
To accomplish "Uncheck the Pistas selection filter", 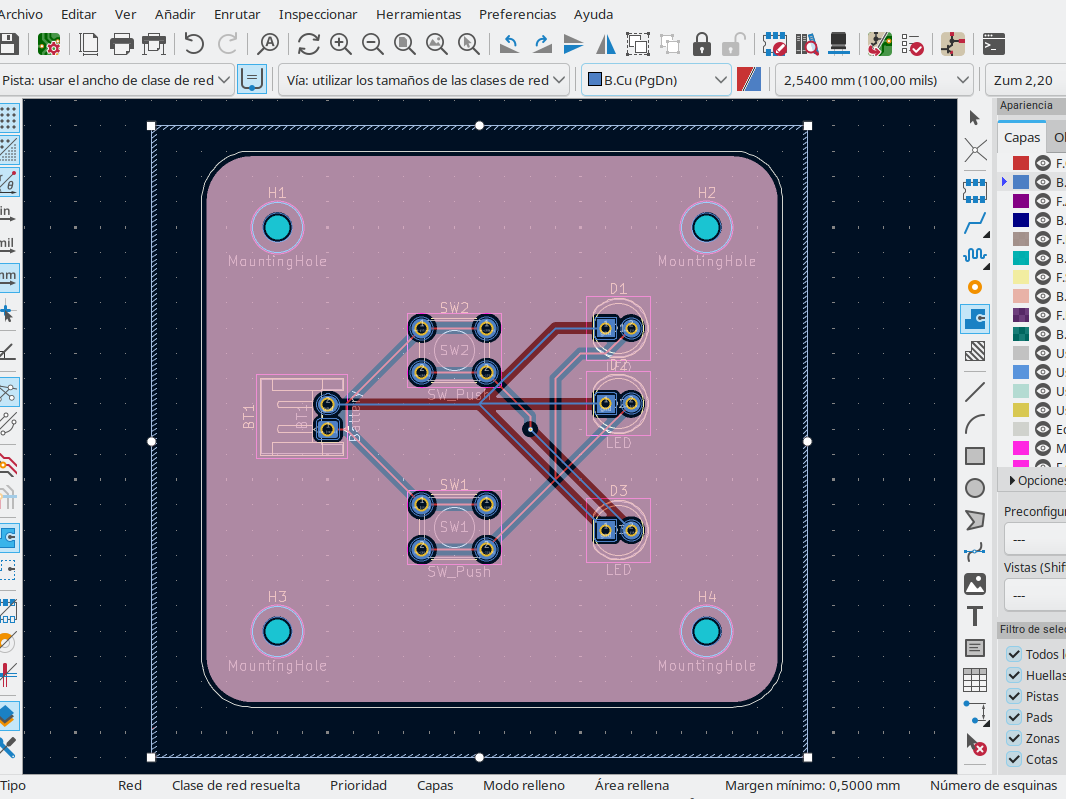I will [1012, 696].
